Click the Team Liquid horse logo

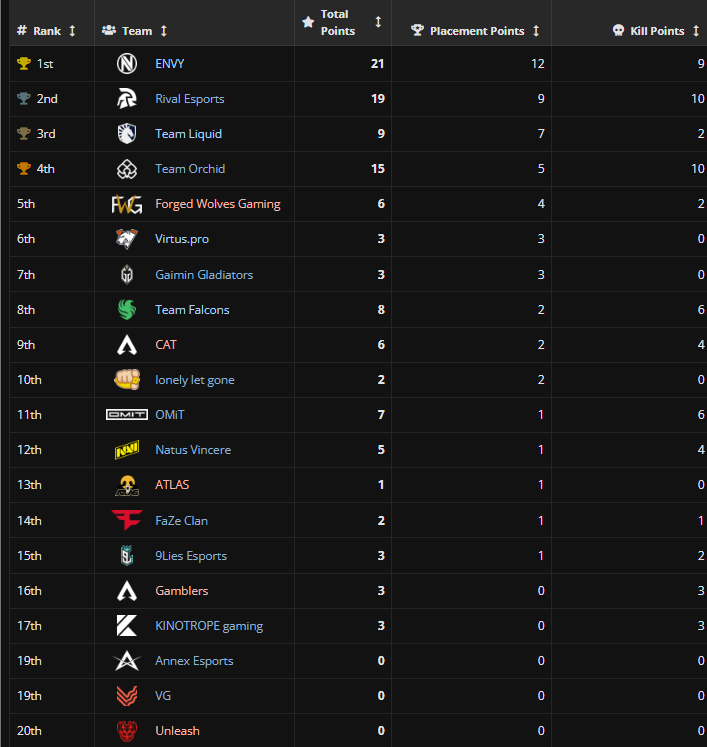127,134
